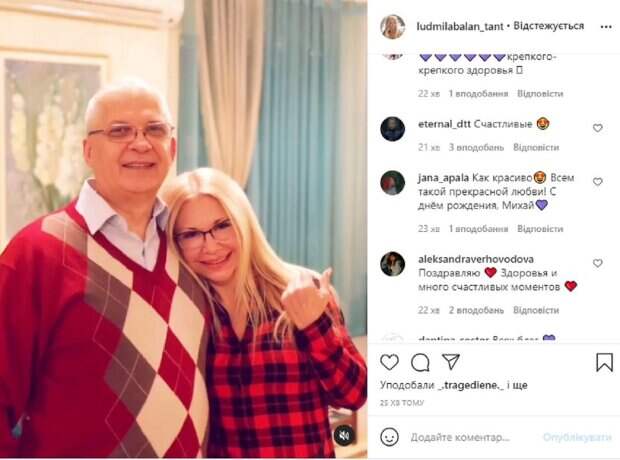Open the three-dot post options menu
This screenshot has height=460, width=620.
pos(606,27)
